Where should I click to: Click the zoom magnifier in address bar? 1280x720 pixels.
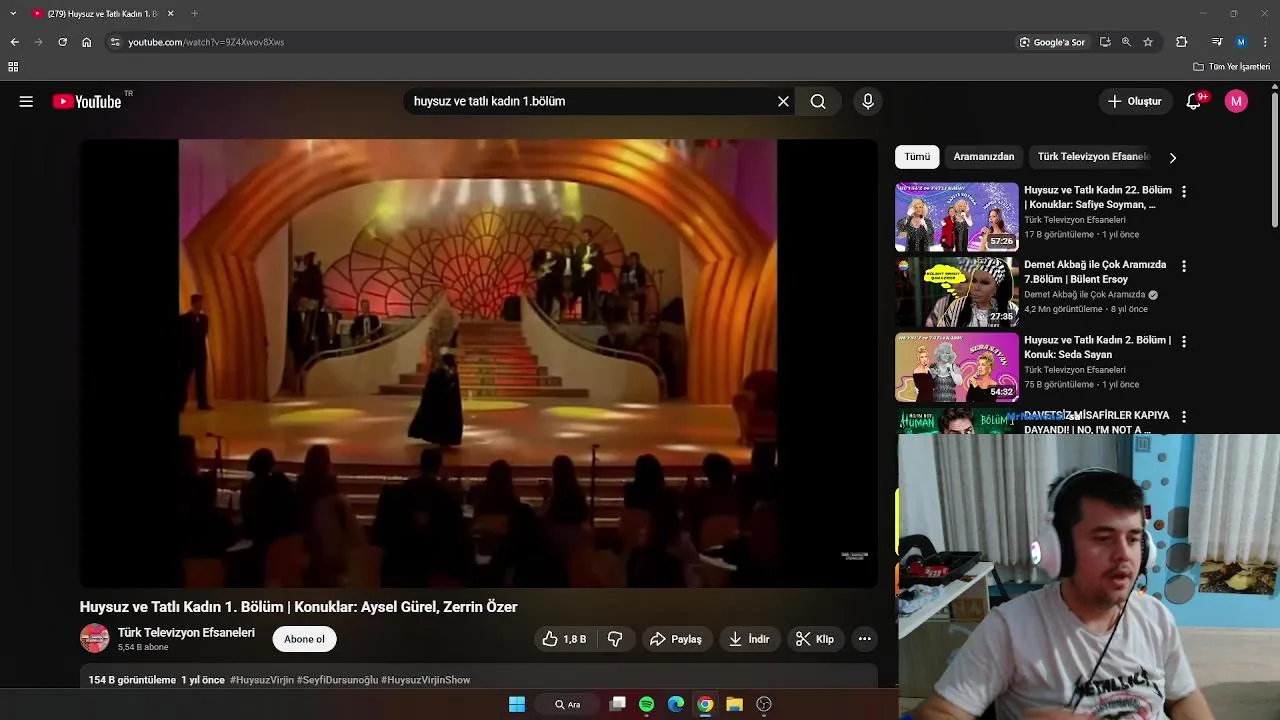1126,42
